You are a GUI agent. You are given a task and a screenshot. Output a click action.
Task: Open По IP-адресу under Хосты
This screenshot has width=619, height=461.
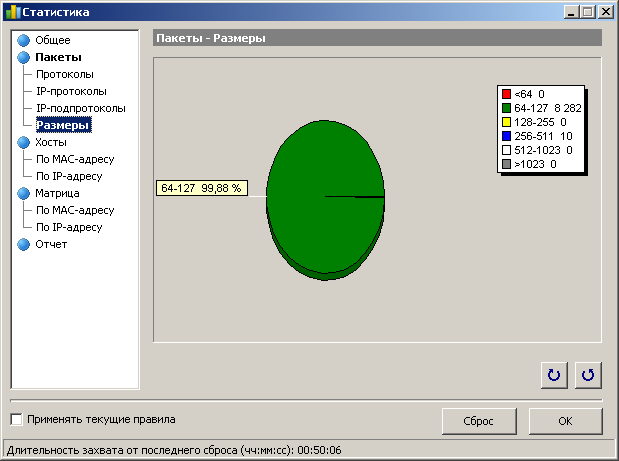[69, 176]
